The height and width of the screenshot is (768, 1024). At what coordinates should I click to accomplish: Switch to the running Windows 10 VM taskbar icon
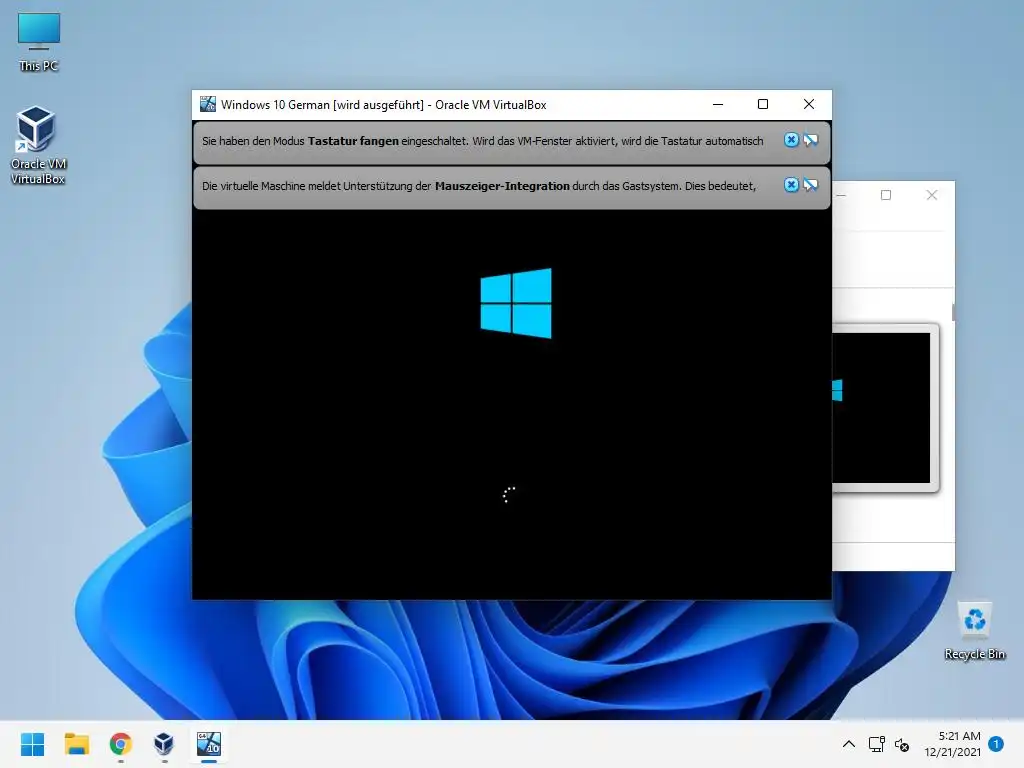209,744
